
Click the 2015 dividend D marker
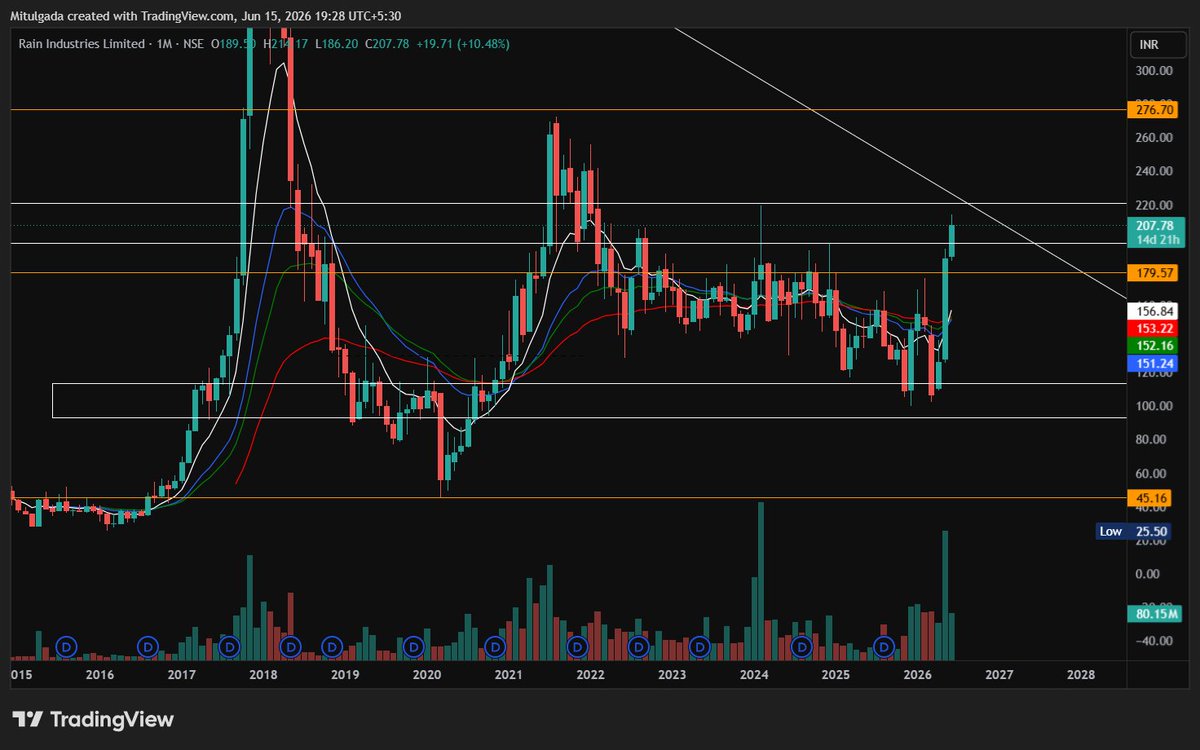[x=67, y=647]
